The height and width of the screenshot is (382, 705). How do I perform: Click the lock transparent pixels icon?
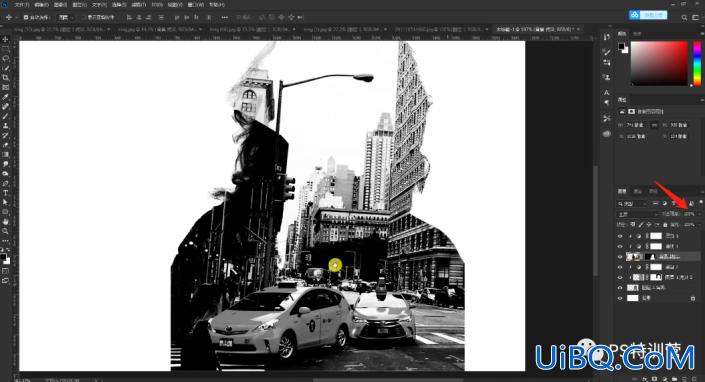pos(633,224)
